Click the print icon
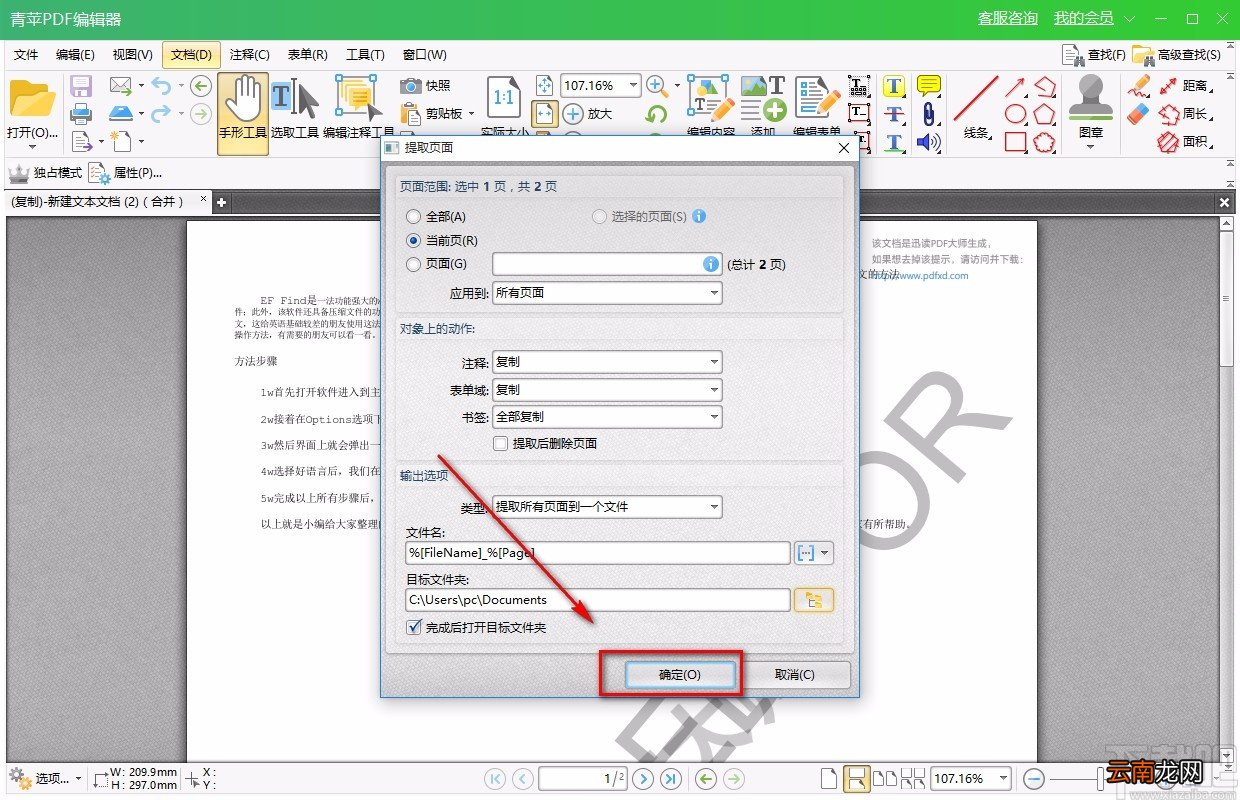The image size is (1240, 800). point(81,113)
